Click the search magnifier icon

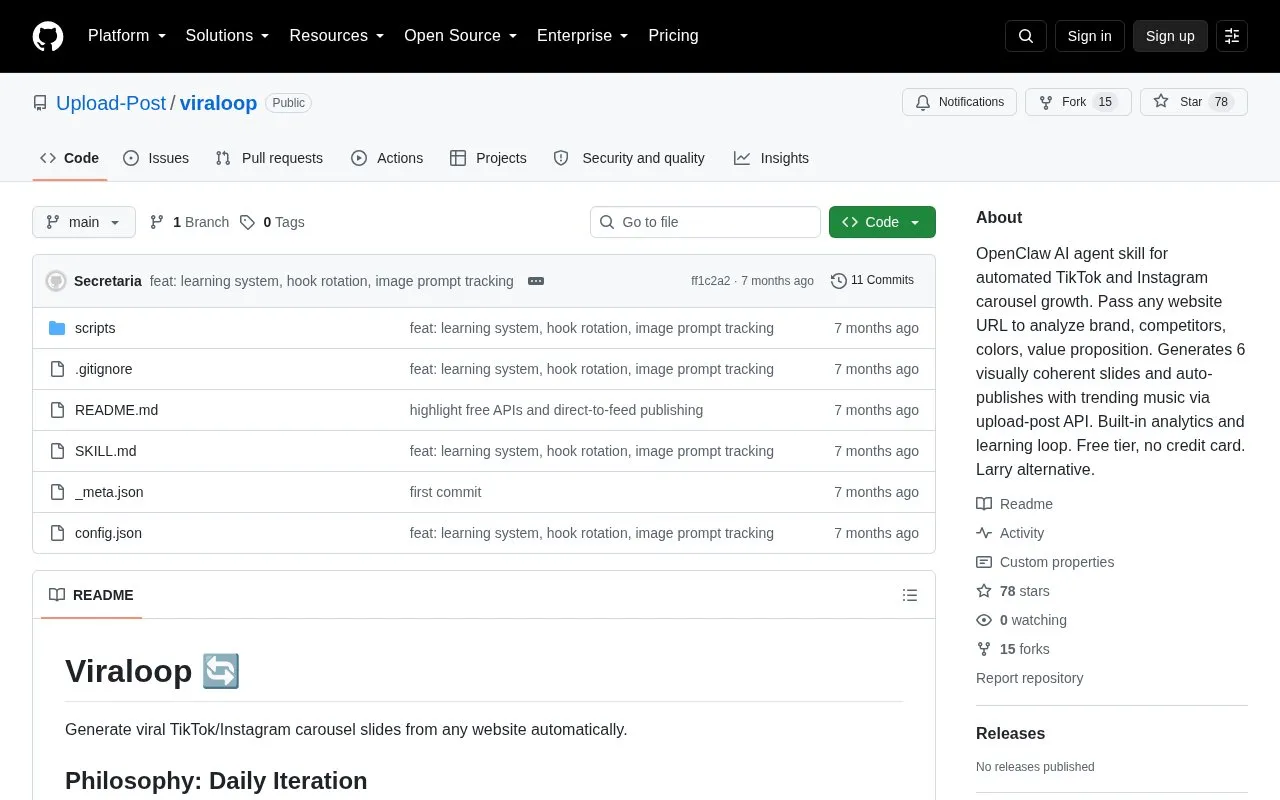pyautogui.click(x=1026, y=36)
